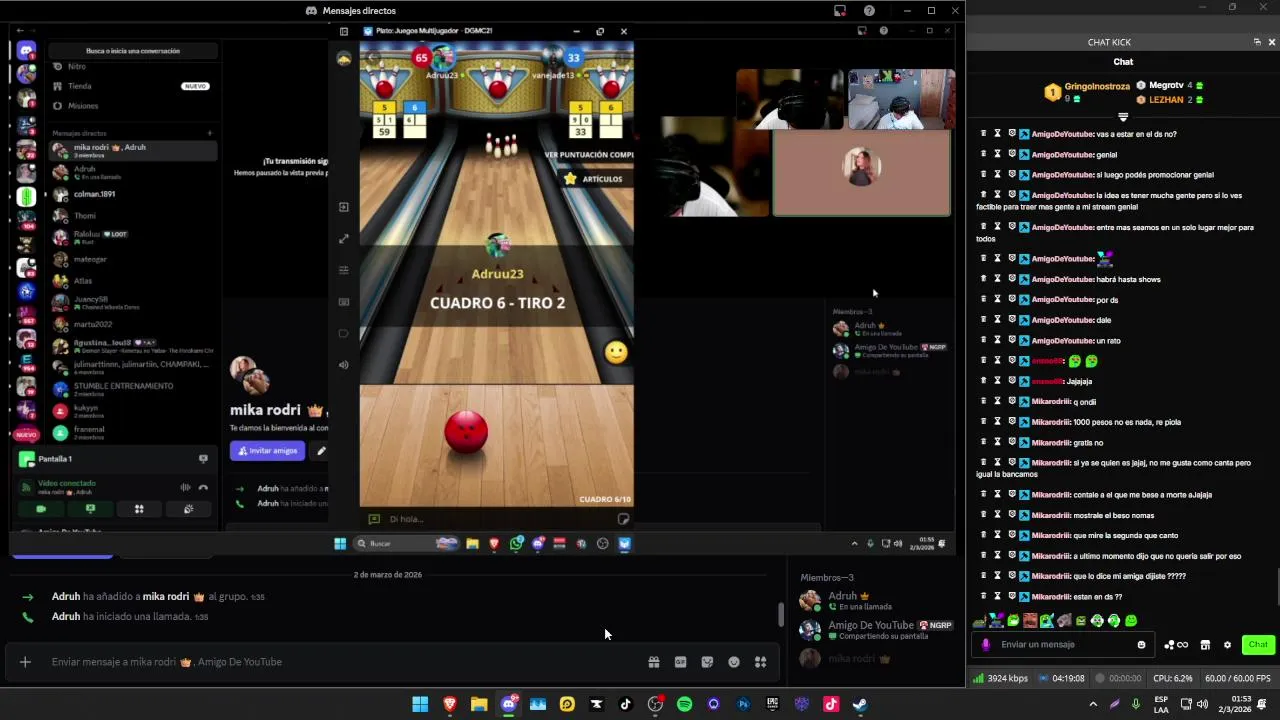Screen dimensions: 1280x720
Task: Select member Amigo De YouTube in Miembros list
Action: 875,630
